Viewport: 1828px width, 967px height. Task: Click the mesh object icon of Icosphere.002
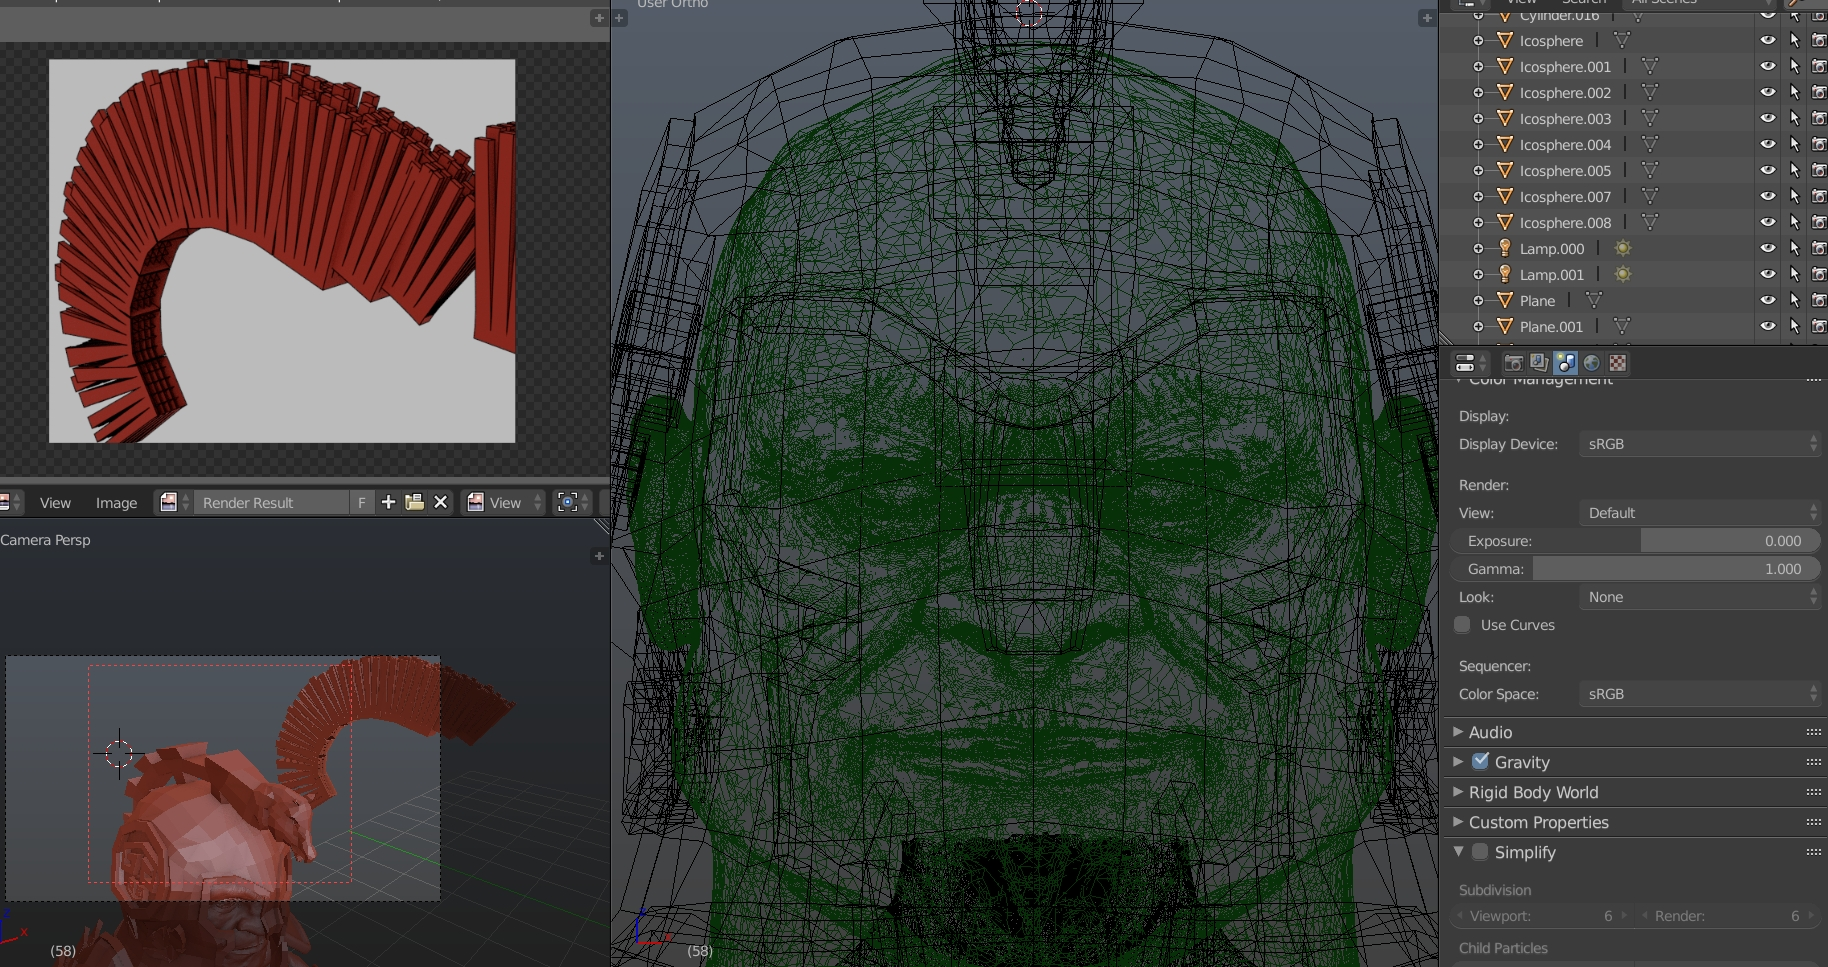[1505, 92]
